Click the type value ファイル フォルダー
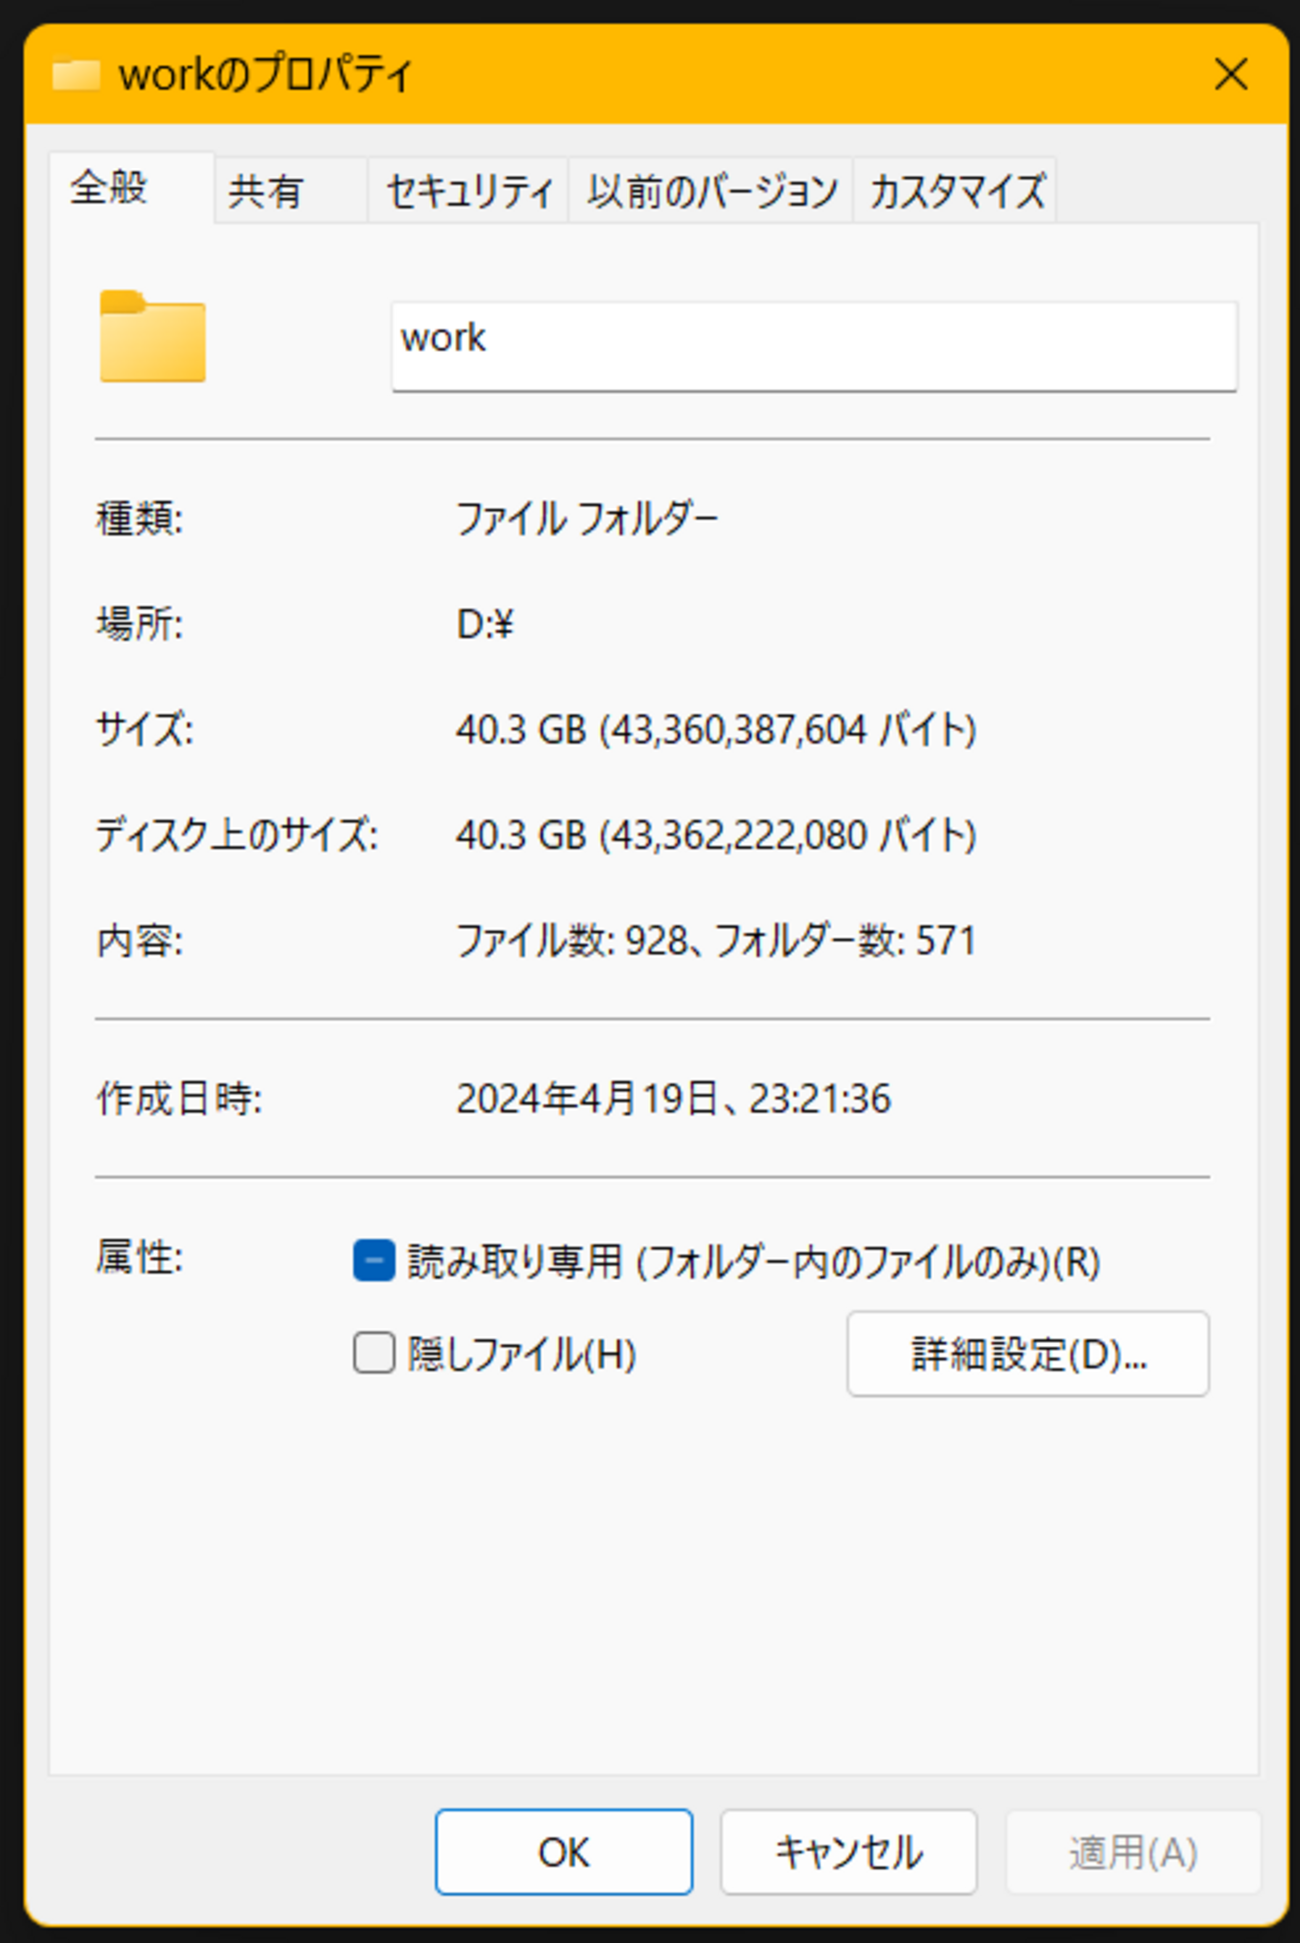 point(587,519)
